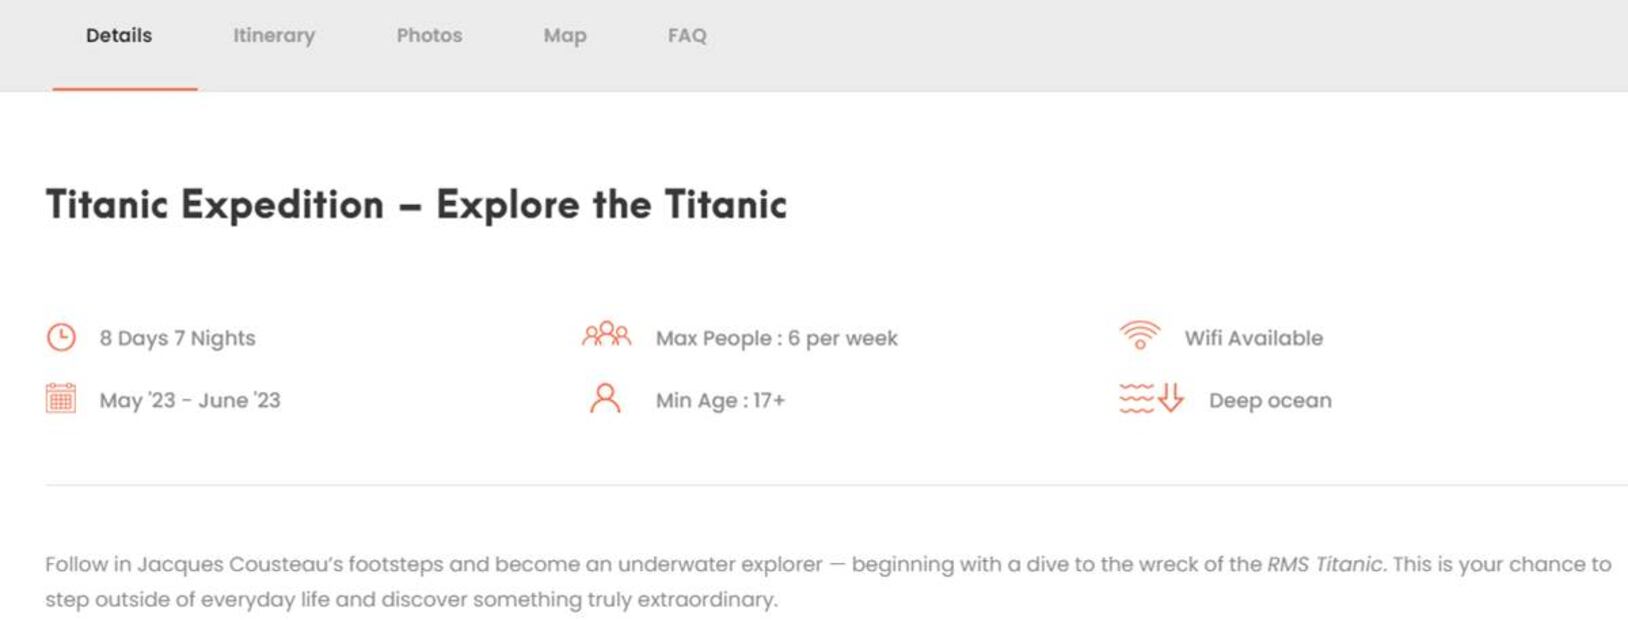Open the Details tab

[x=119, y=36]
